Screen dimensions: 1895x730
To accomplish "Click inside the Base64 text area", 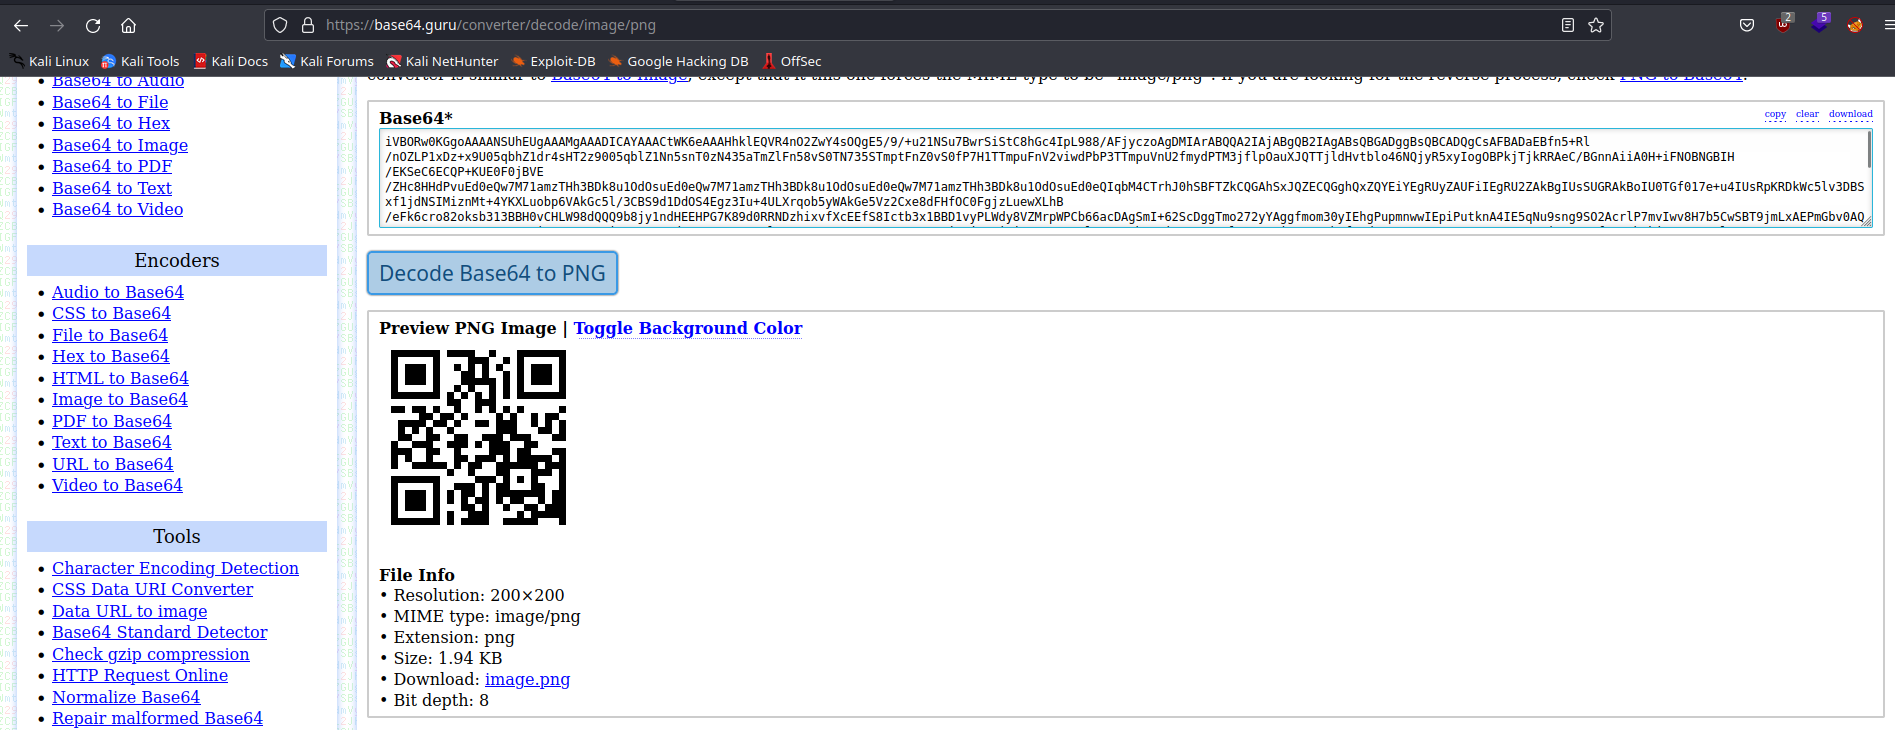I will 1100,178.
